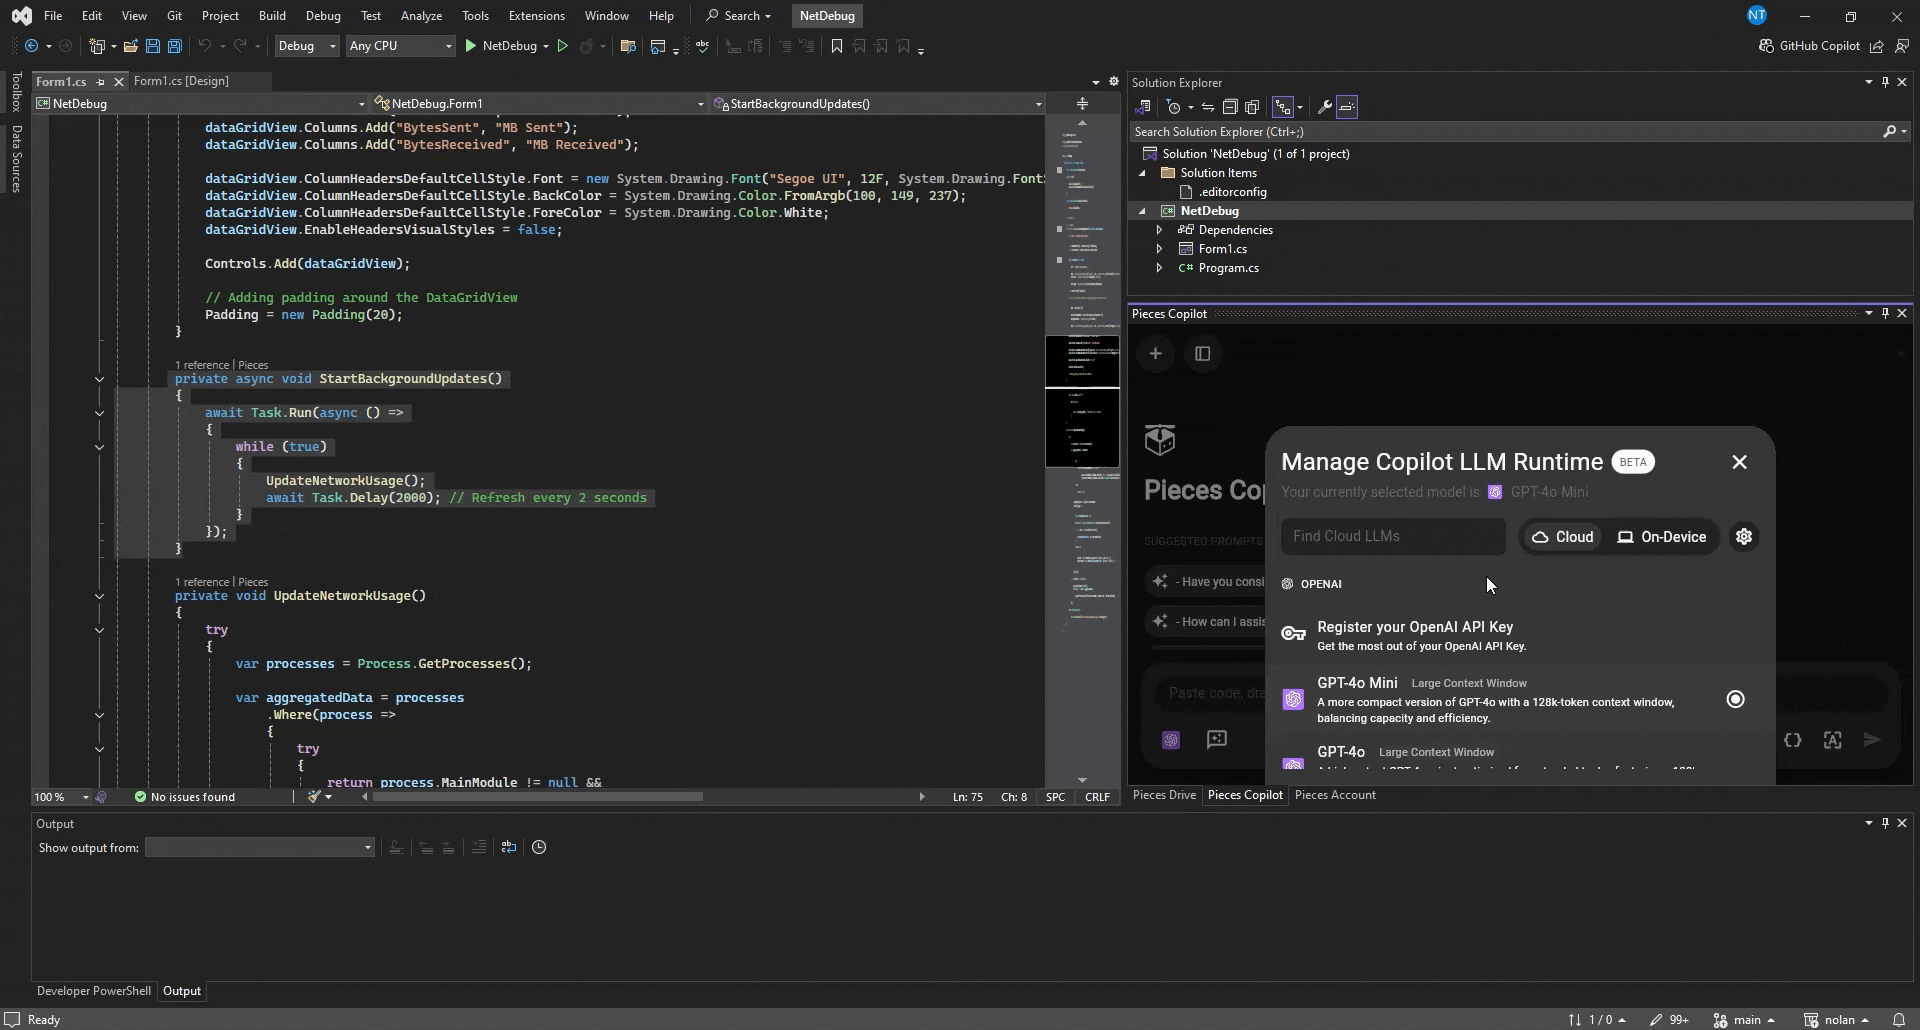The height and width of the screenshot is (1030, 1920).
Task: Open the NetDebug.Form1 type navigation dropdown
Action: (539, 104)
